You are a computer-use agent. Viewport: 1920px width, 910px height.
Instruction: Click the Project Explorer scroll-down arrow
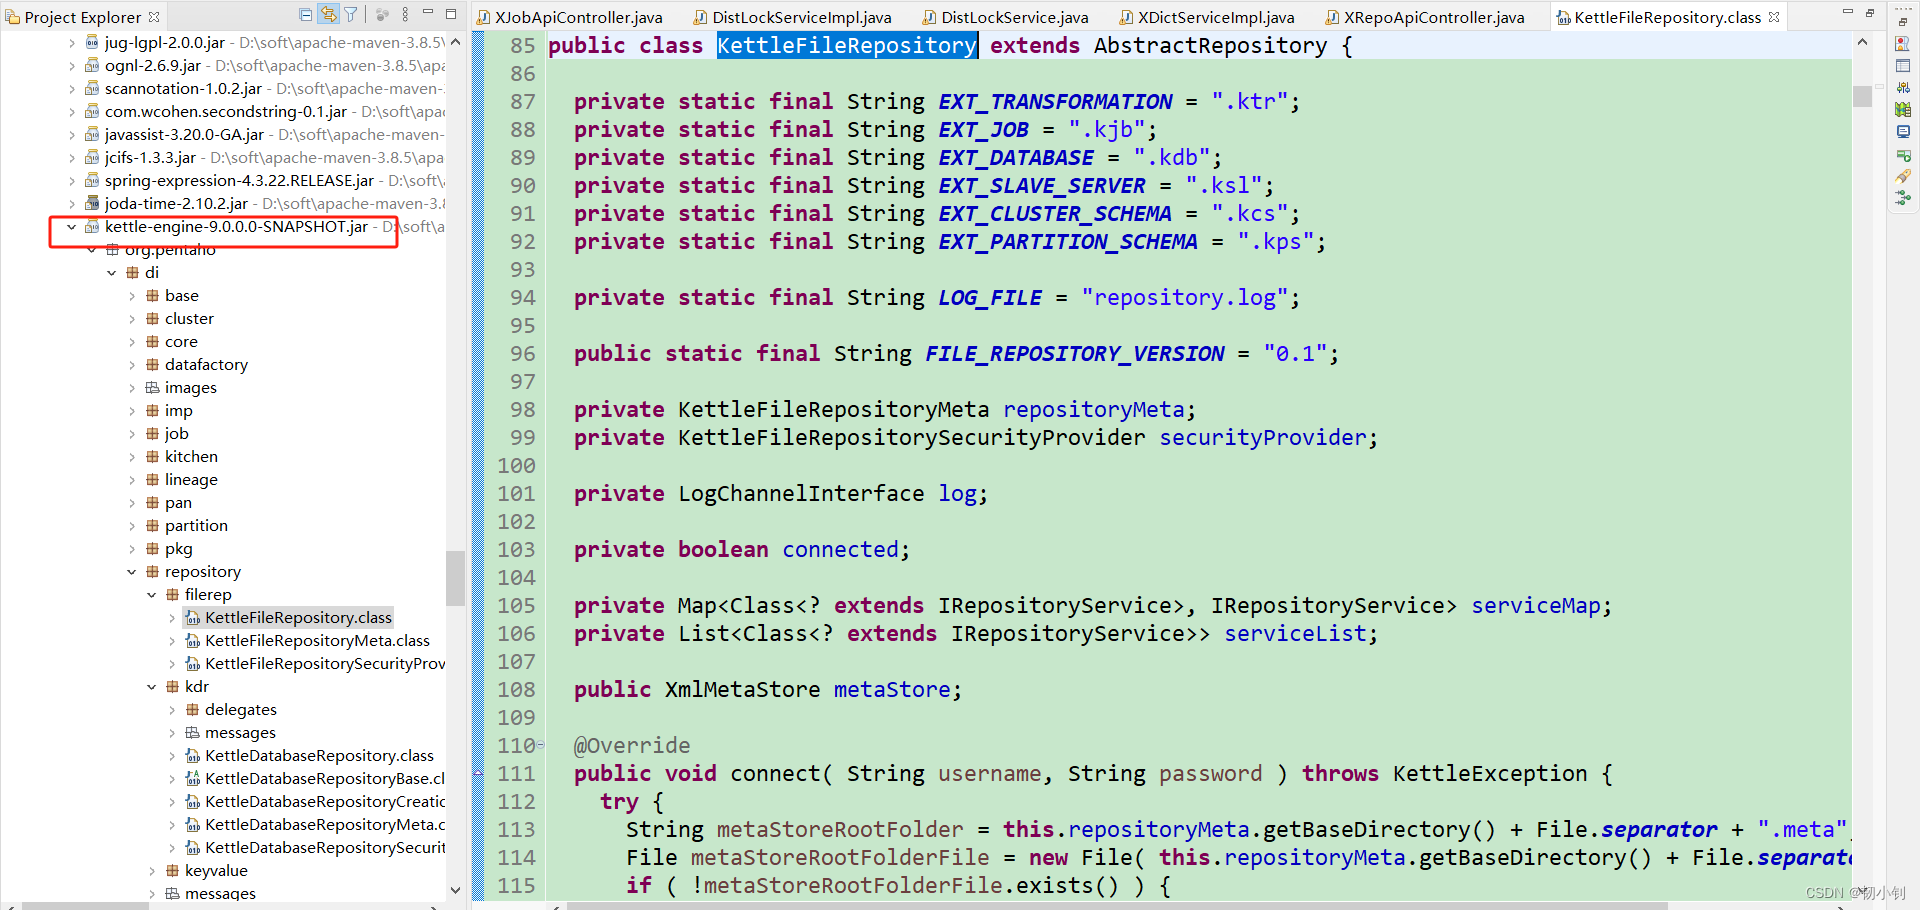[x=456, y=890]
